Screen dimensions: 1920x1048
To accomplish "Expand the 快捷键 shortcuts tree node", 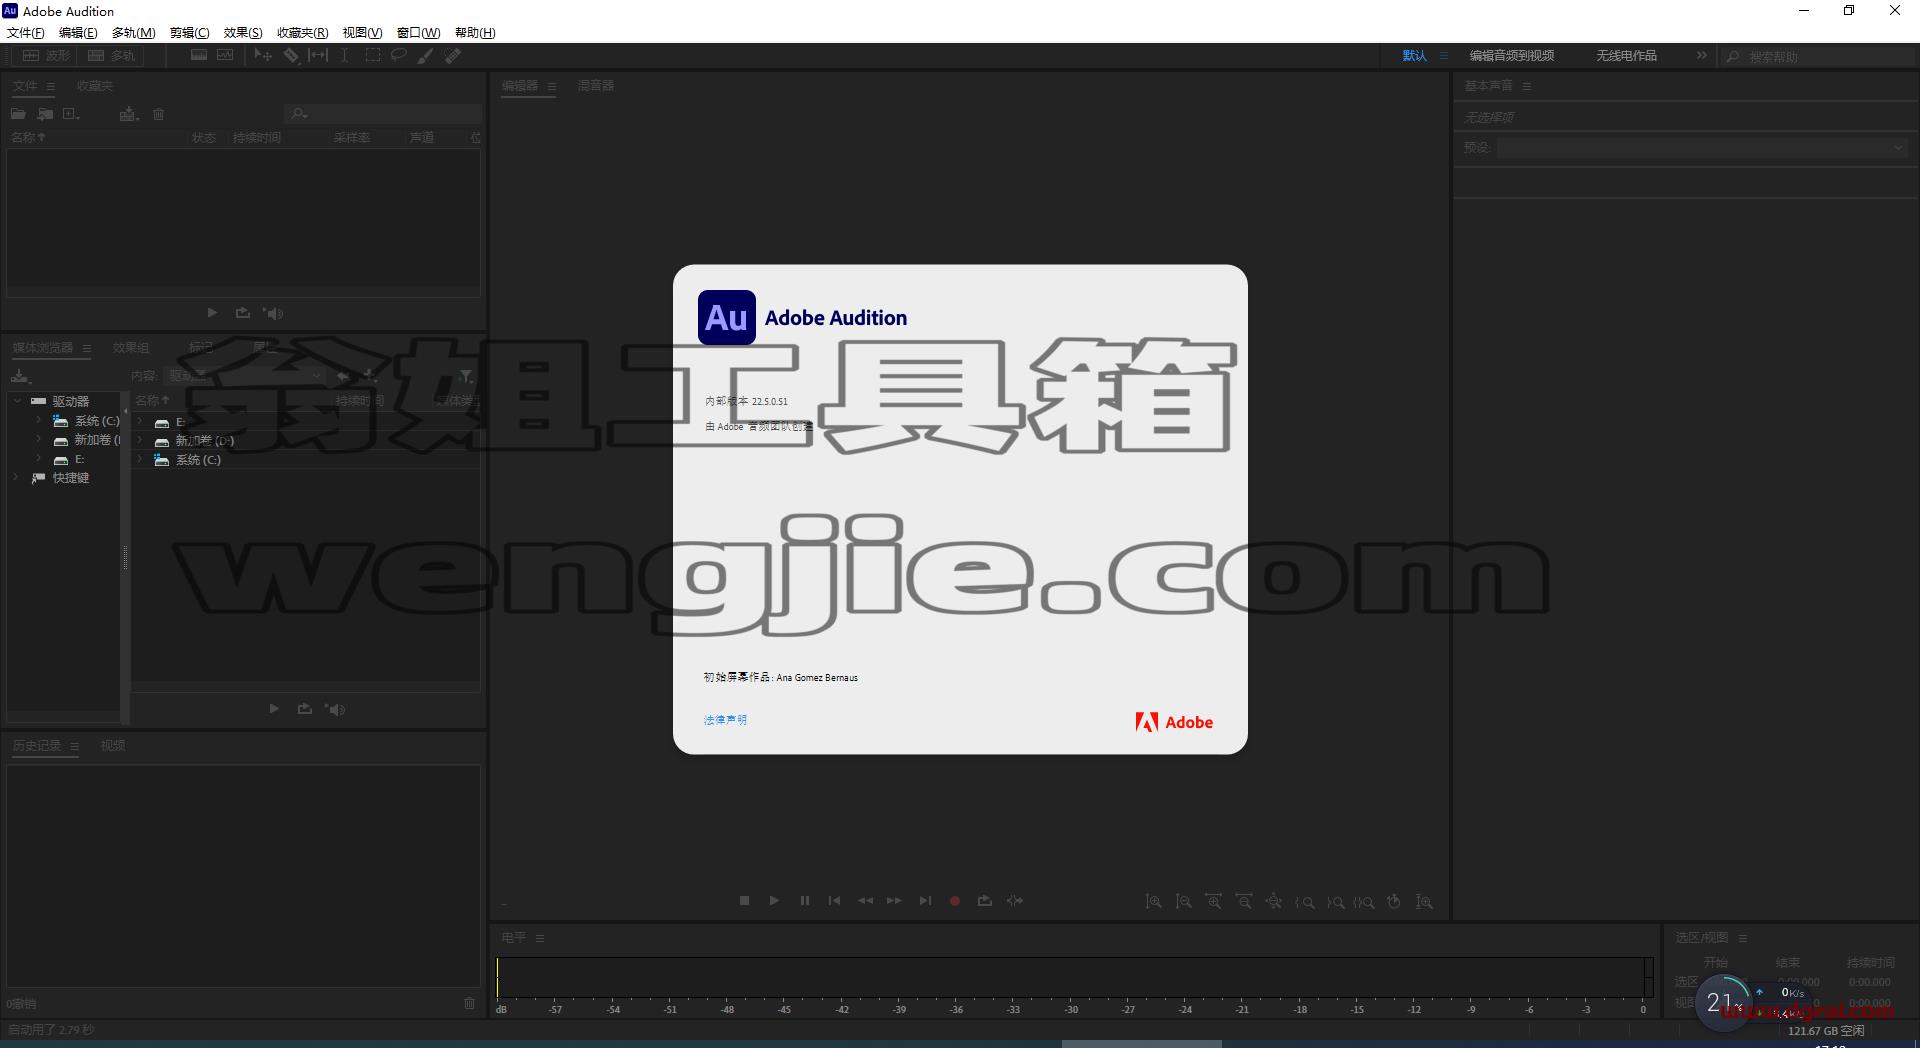I will click(x=17, y=478).
